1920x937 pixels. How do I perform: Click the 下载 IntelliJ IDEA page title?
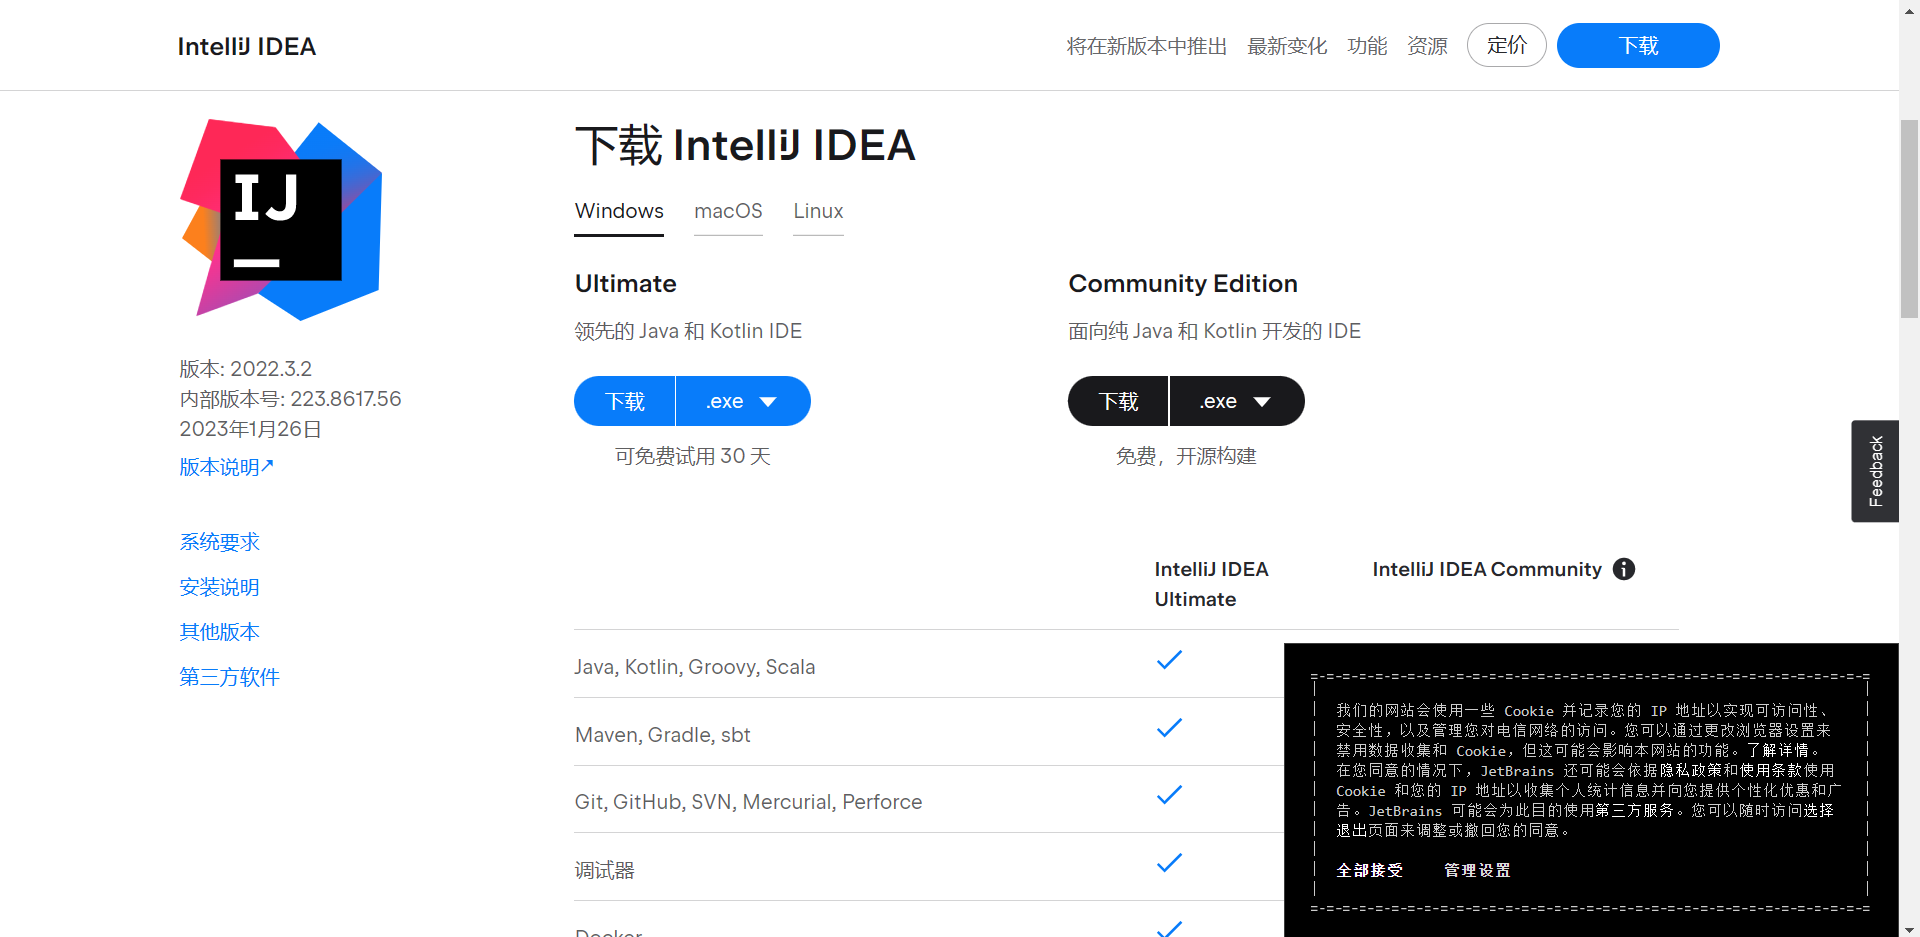(745, 145)
